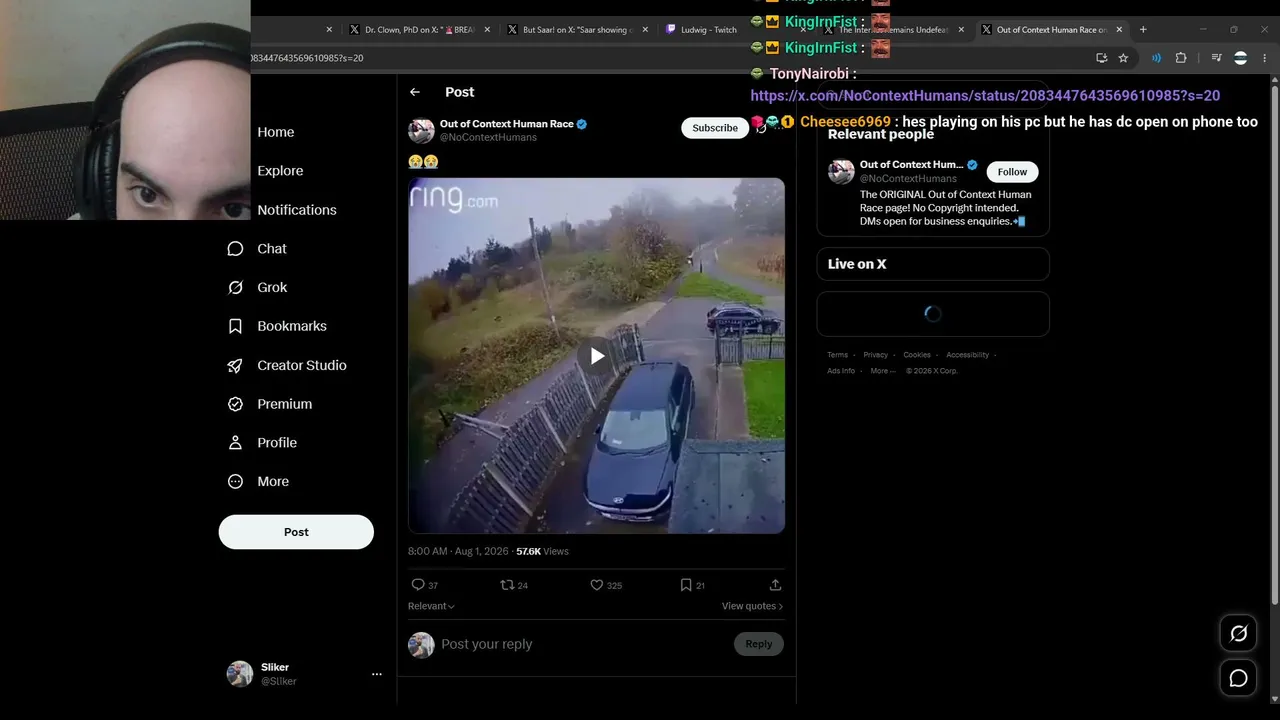This screenshot has width=1280, height=720.
Task: Like the post with 325 likes
Action: (x=596, y=585)
